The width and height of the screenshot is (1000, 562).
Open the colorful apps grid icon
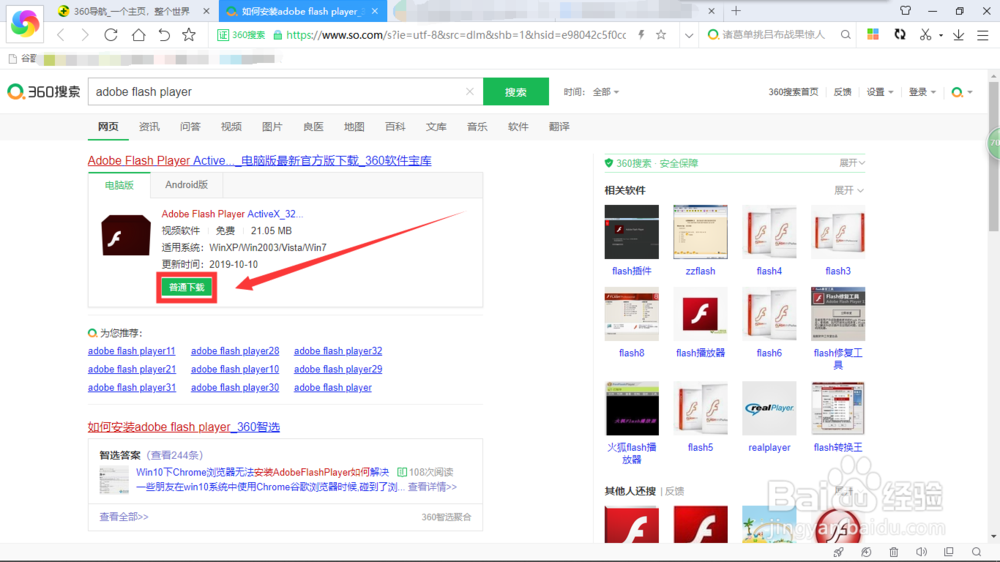tap(873, 35)
